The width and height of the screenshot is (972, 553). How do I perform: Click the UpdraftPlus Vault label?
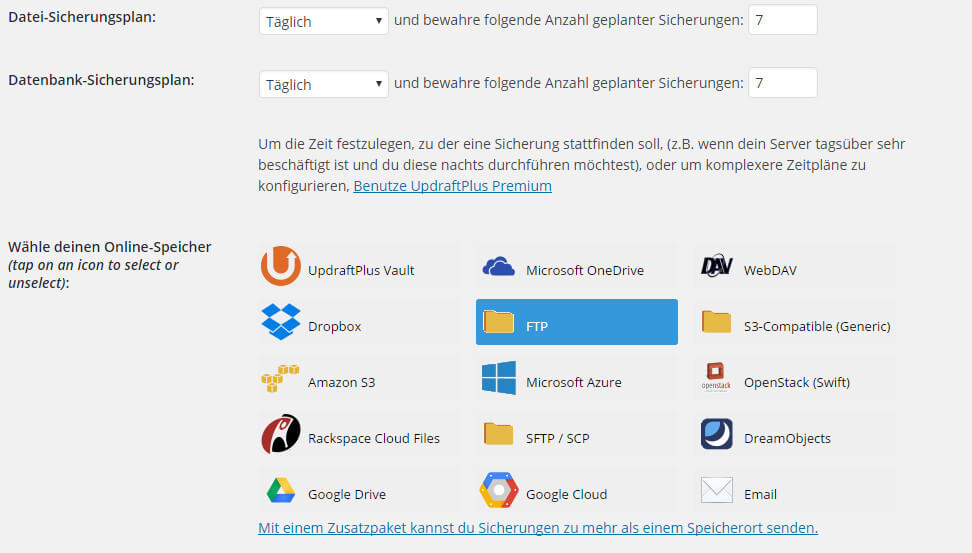click(x=361, y=270)
